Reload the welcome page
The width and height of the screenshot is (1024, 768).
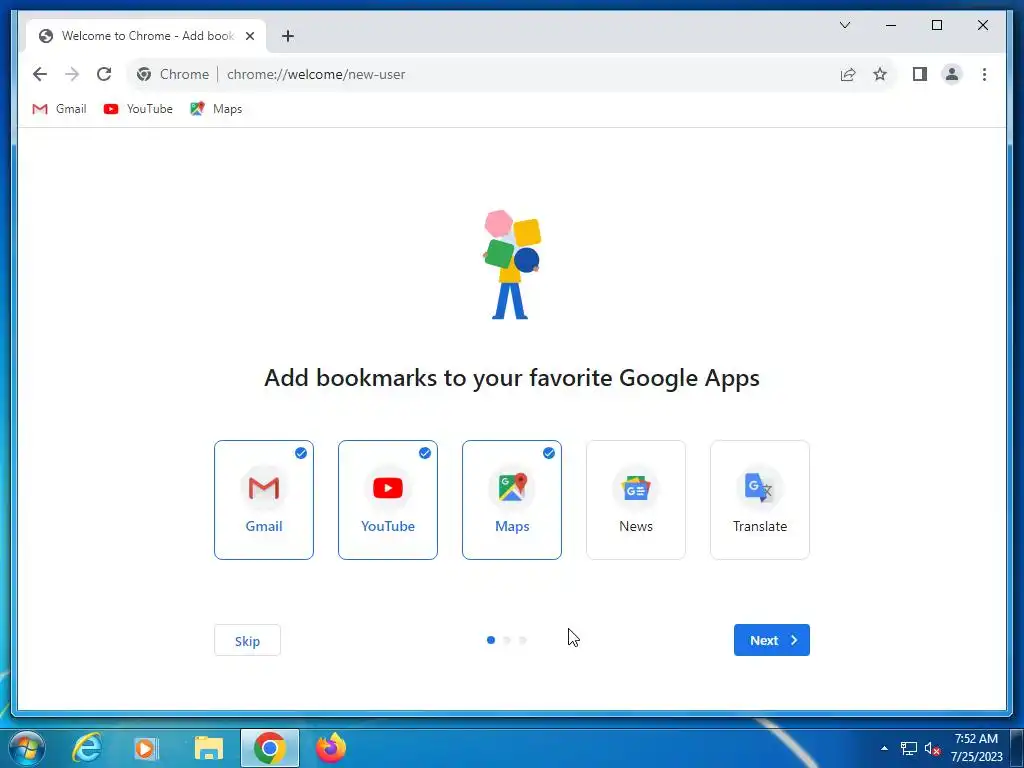click(x=104, y=74)
